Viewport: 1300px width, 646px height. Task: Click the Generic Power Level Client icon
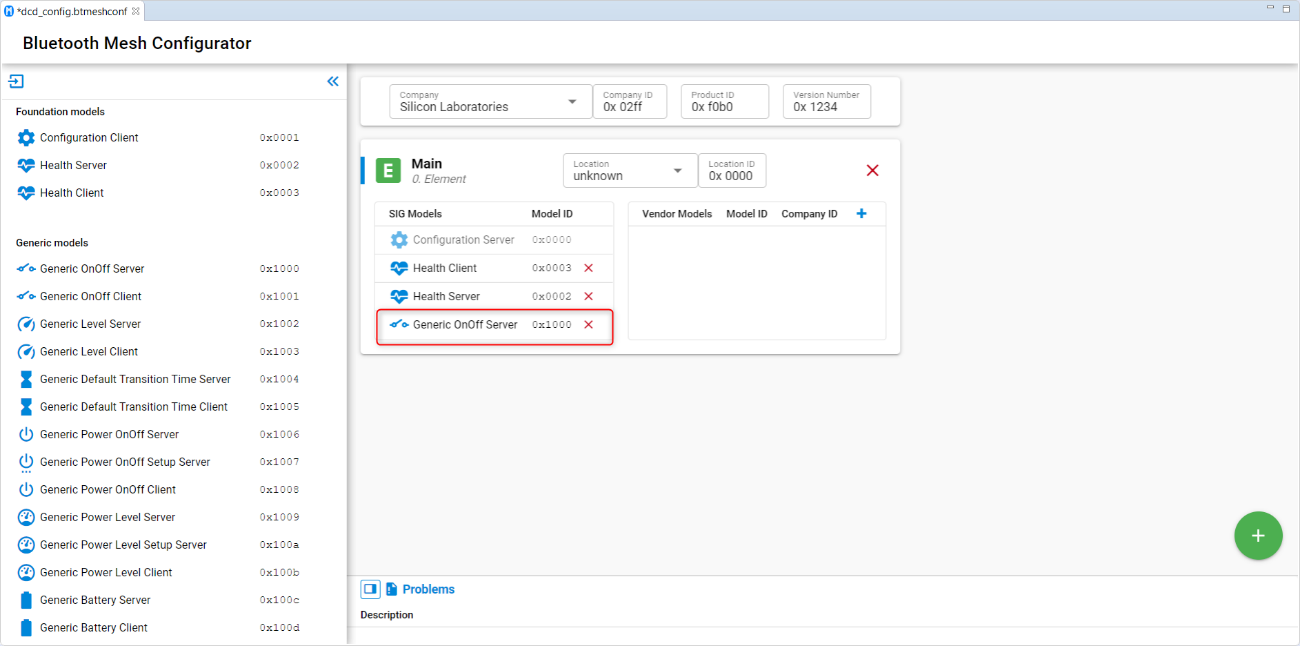click(26, 573)
